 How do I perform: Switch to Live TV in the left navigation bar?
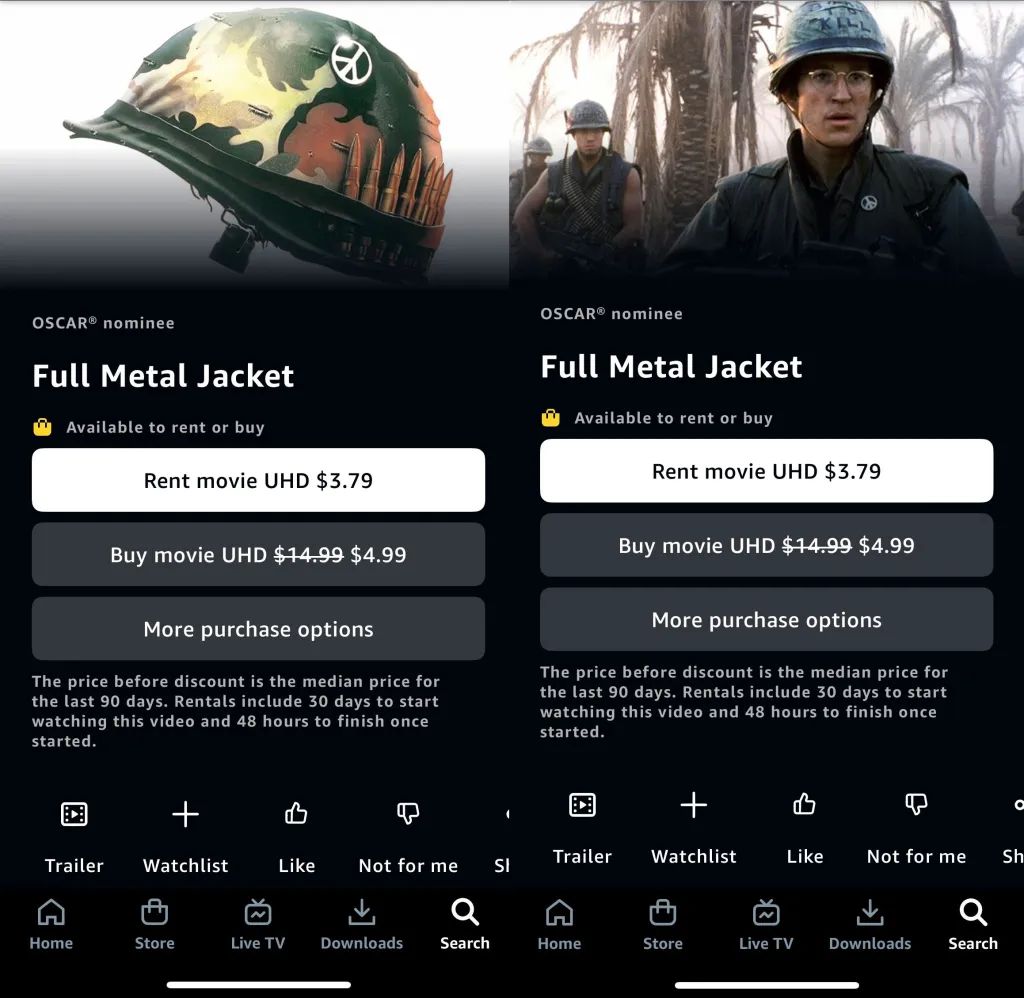pyautogui.click(x=258, y=925)
